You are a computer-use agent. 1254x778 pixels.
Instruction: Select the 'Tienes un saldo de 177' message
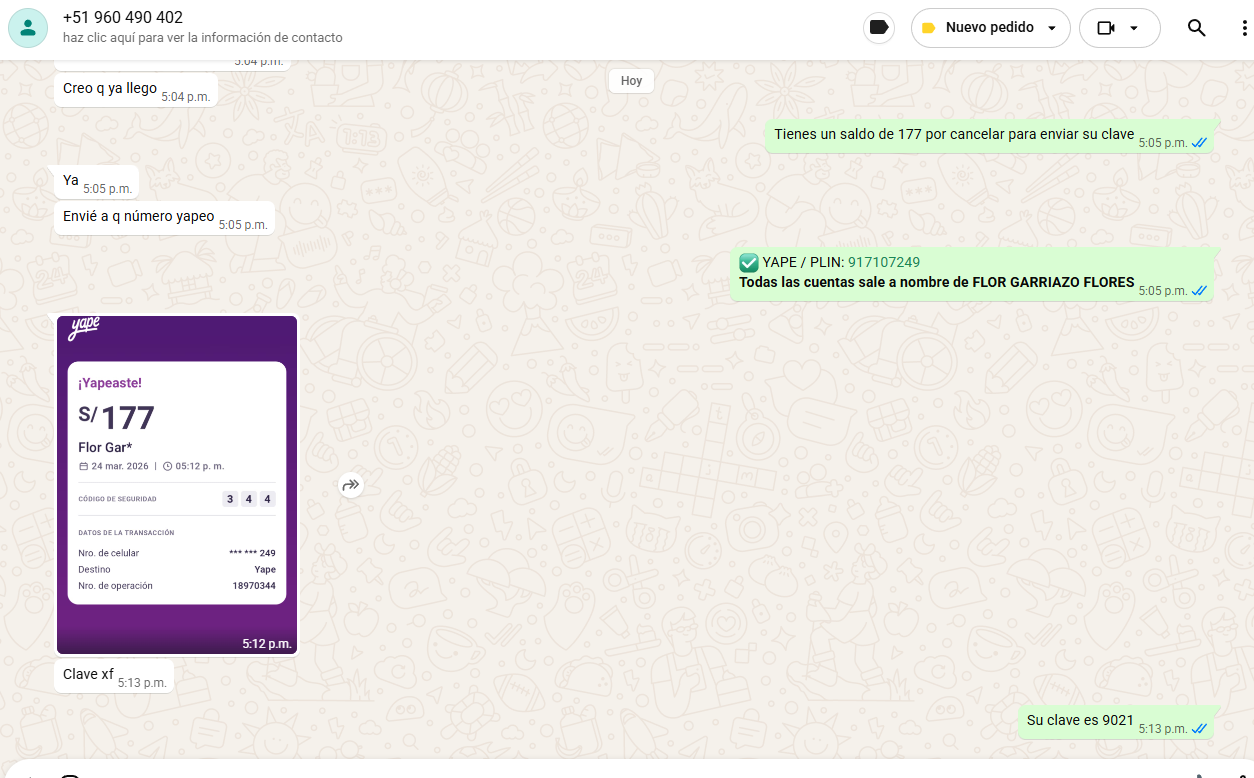click(954, 135)
